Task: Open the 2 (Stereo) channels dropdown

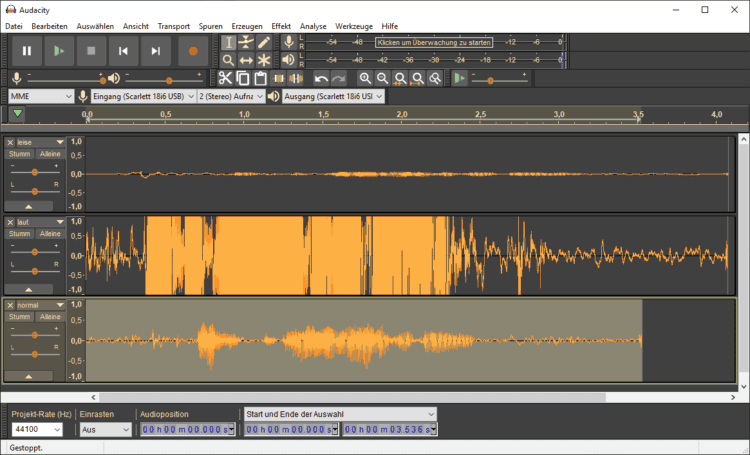Action: (x=231, y=96)
